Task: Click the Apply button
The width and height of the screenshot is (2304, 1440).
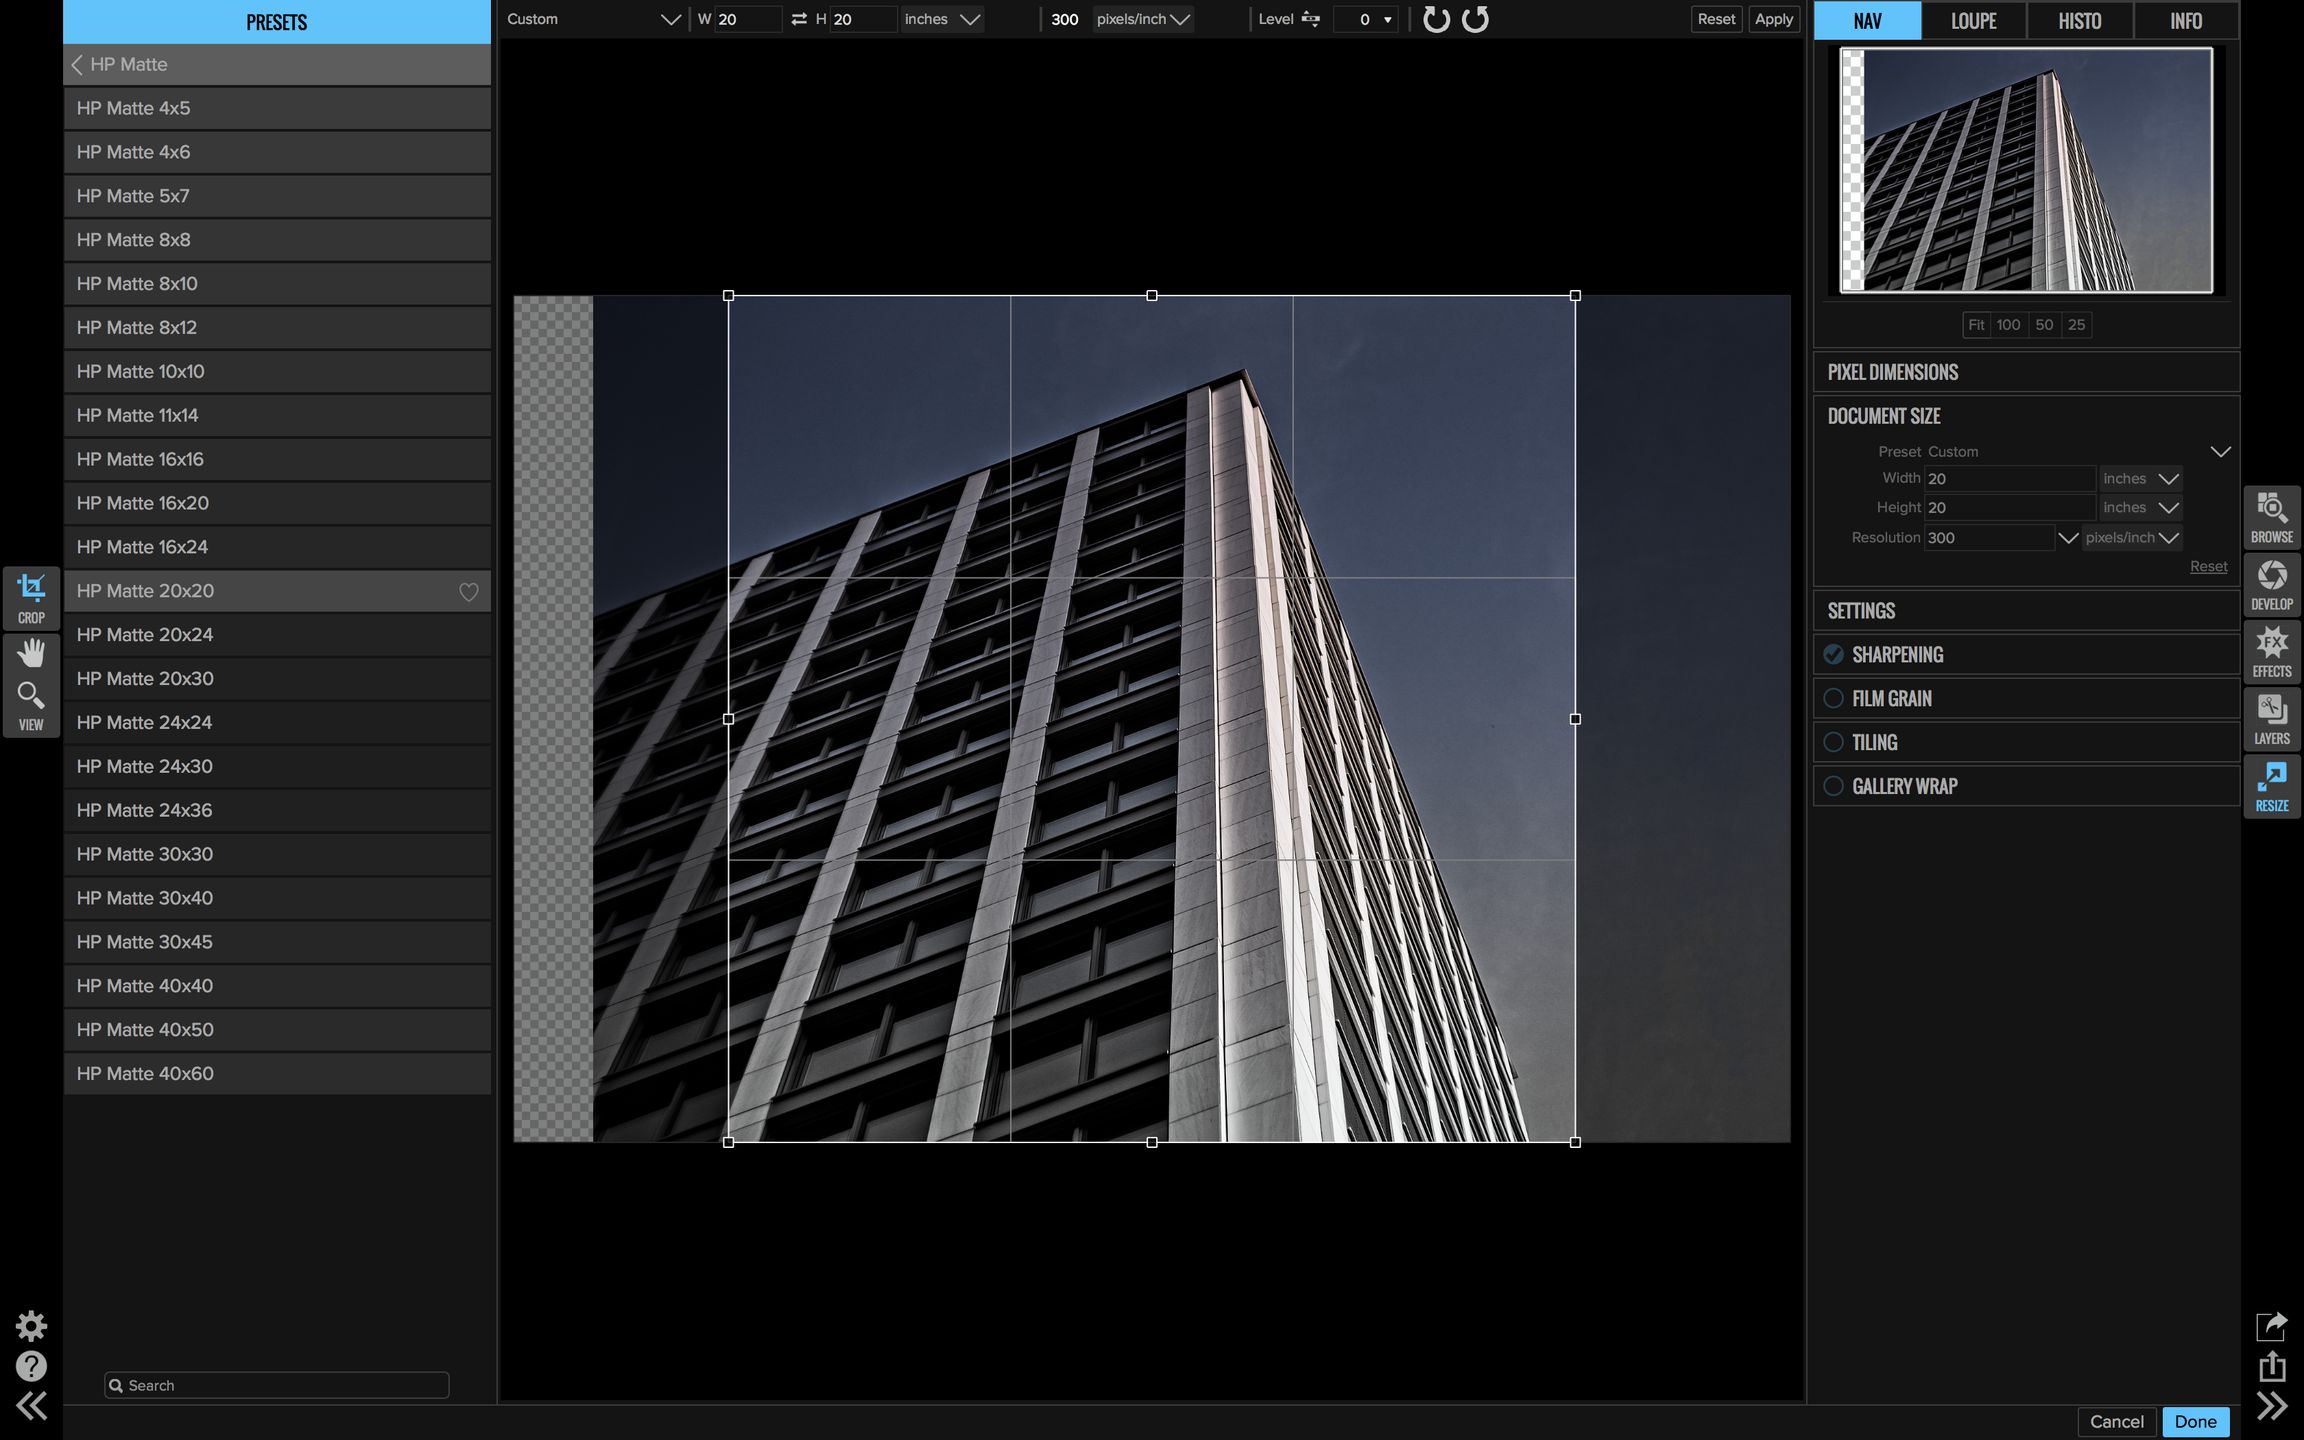Action: coord(1773,19)
